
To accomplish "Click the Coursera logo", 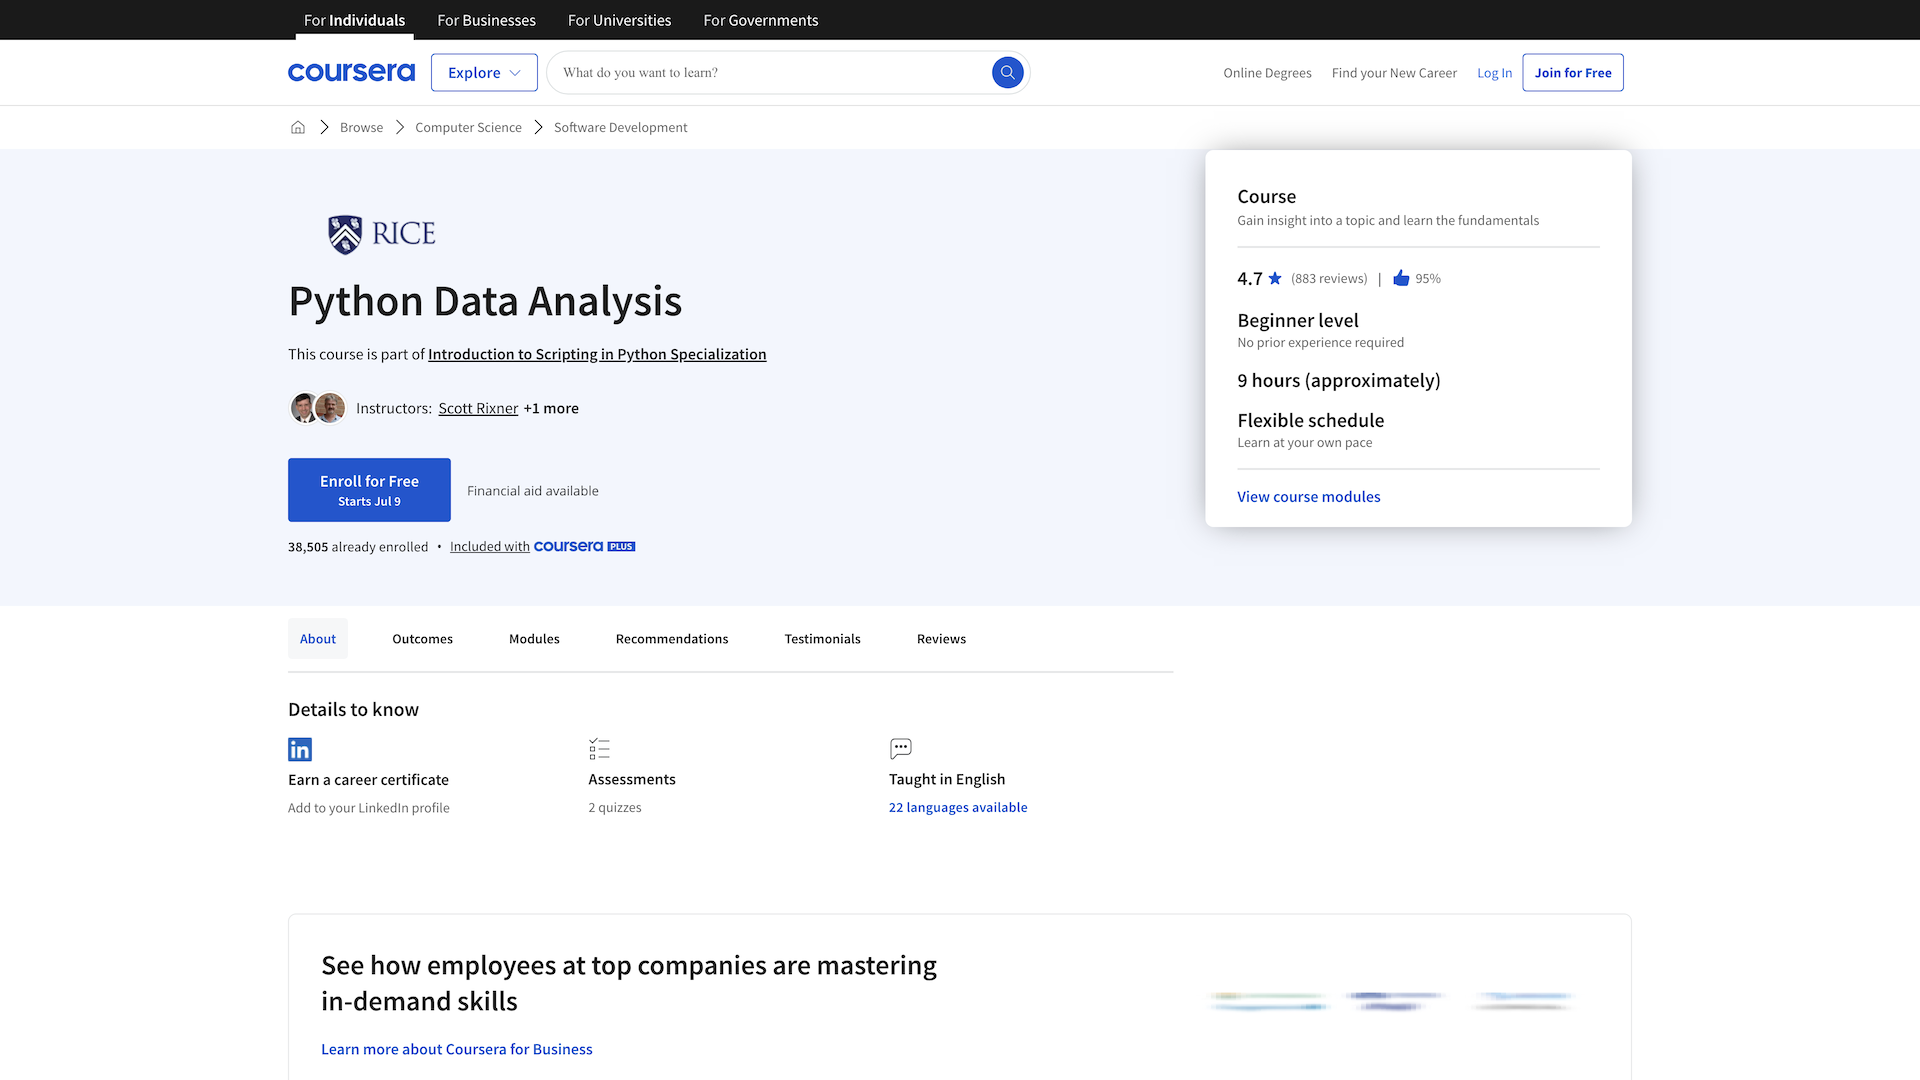I will point(351,72).
